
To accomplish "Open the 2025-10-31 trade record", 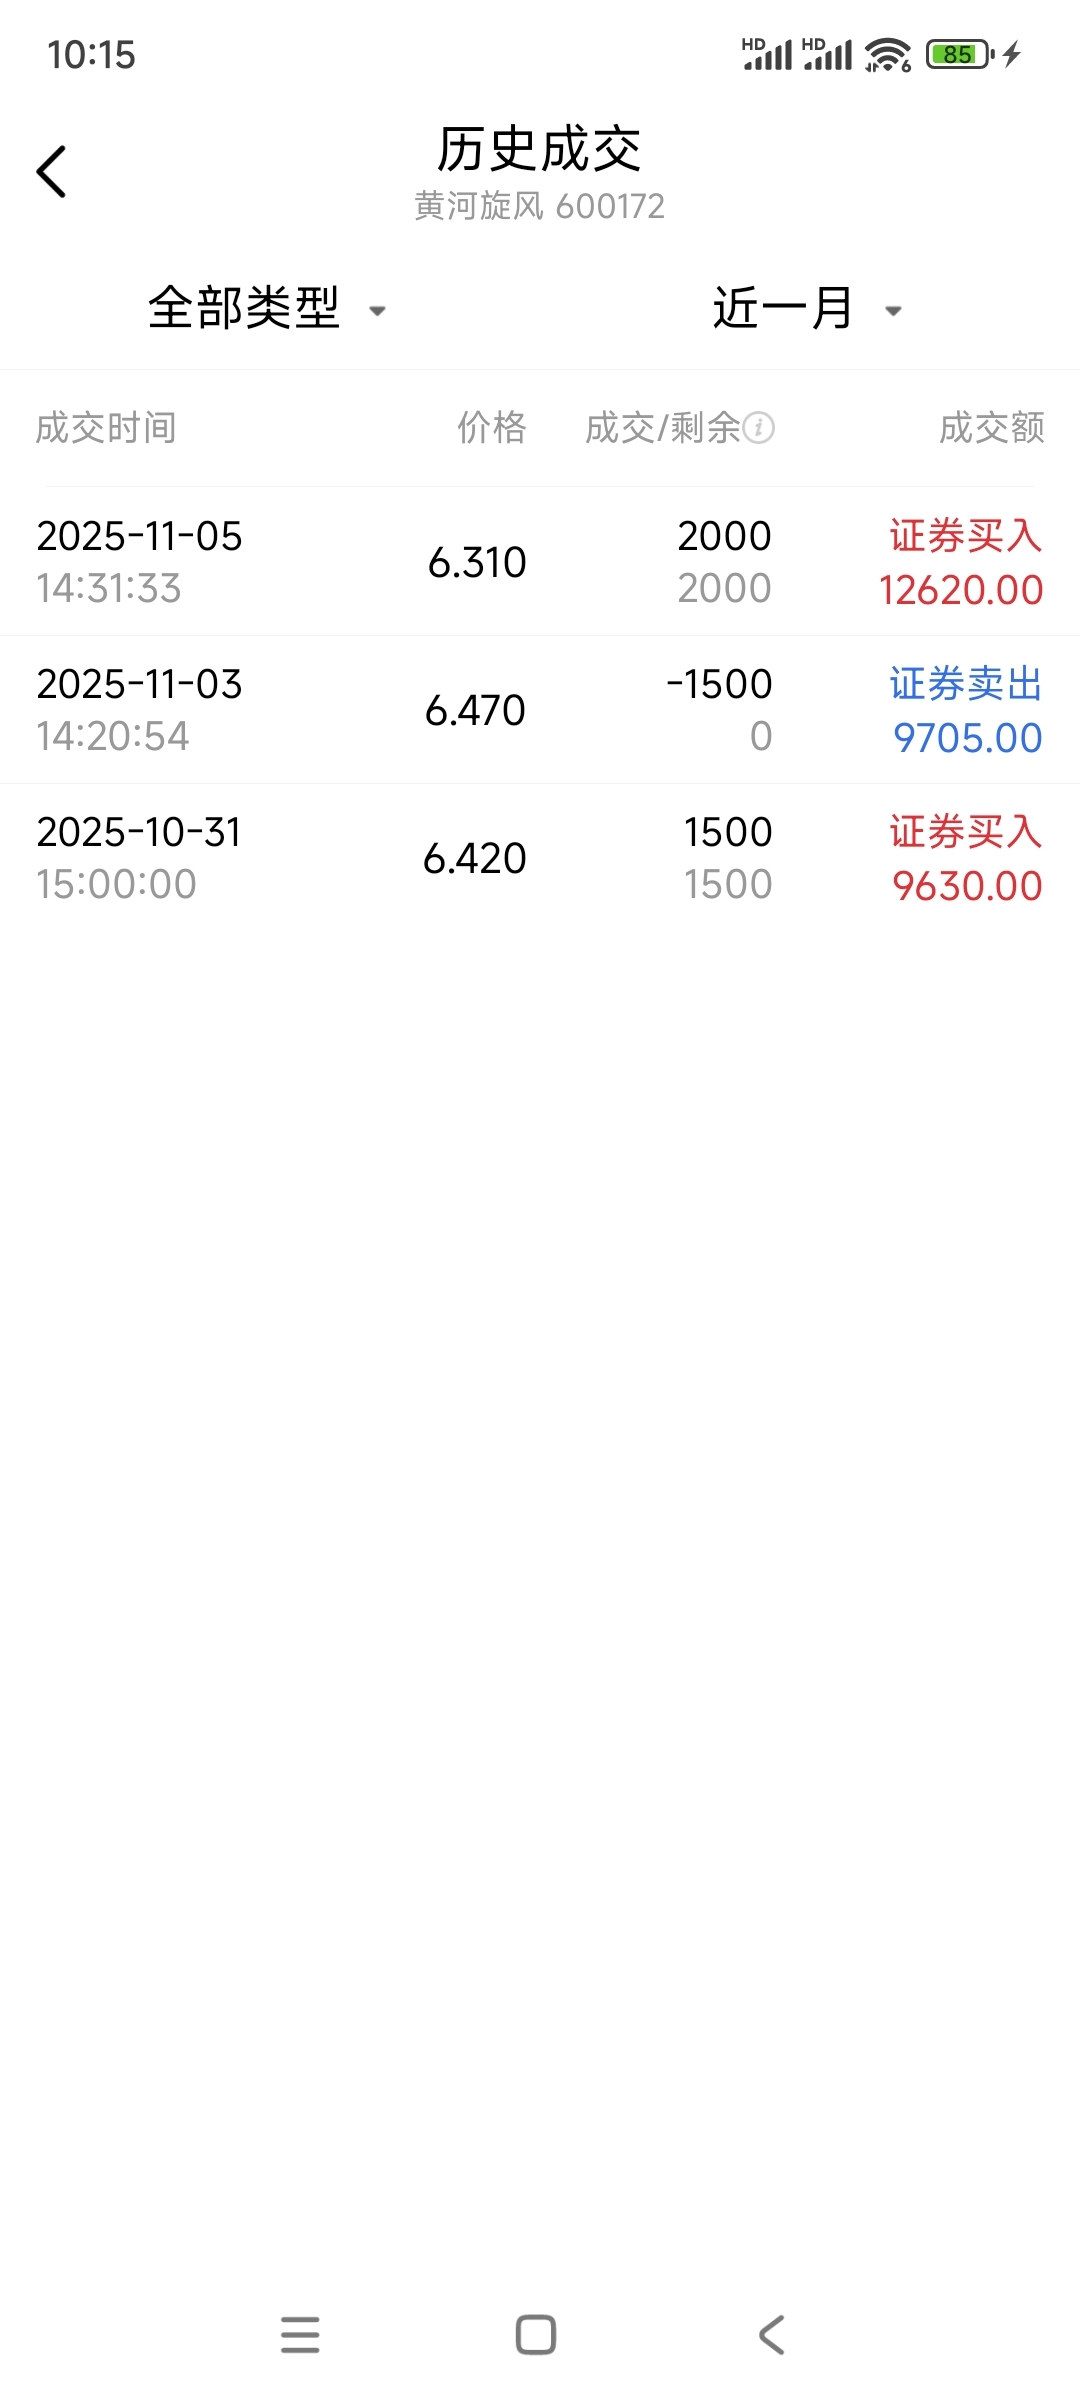I will [x=540, y=858].
